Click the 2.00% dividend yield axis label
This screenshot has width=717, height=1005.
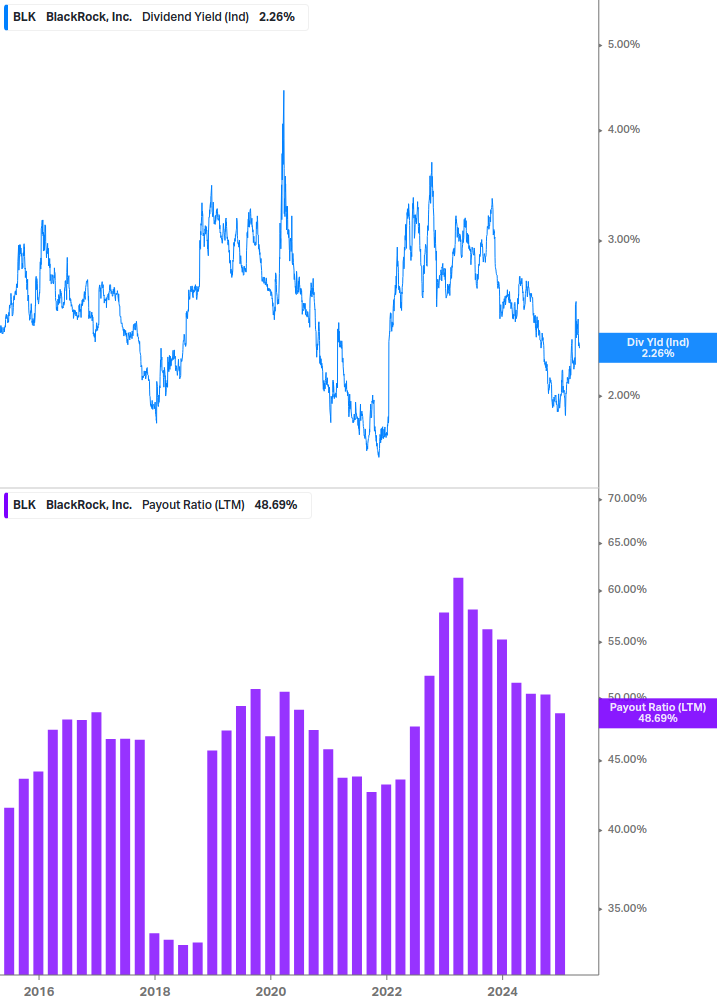tap(623, 395)
